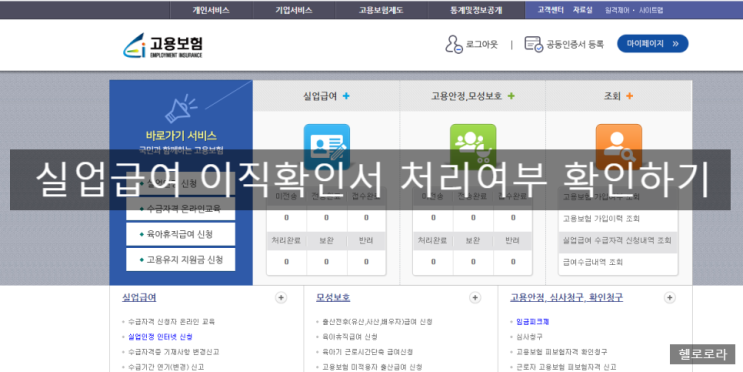
Task: Click the 원격제어 link
Action: tap(617, 10)
